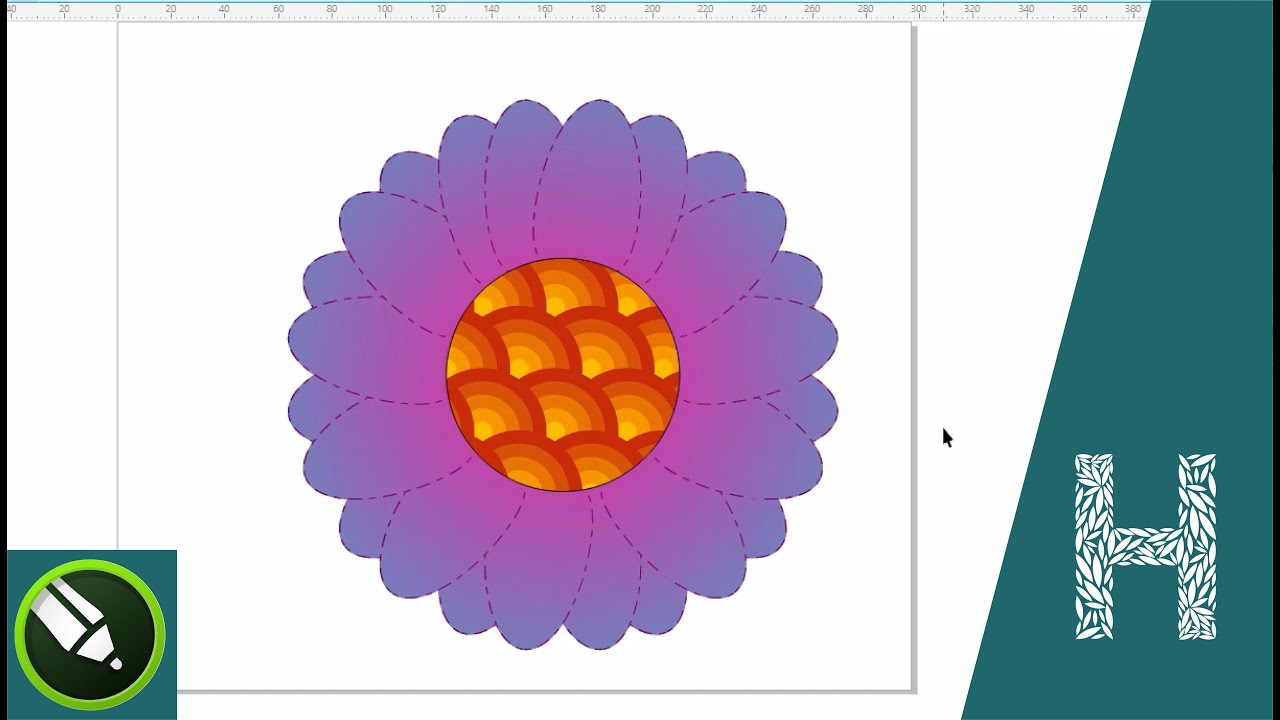Click the ruler mark labeled 300

click(919, 9)
